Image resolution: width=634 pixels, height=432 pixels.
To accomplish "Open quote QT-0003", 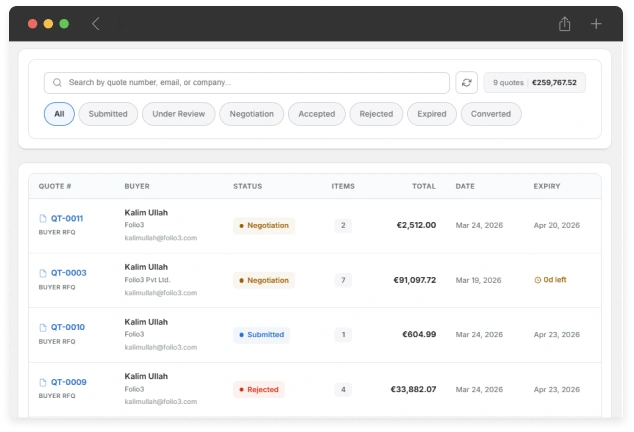I will pyautogui.click(x=68, y=273).
